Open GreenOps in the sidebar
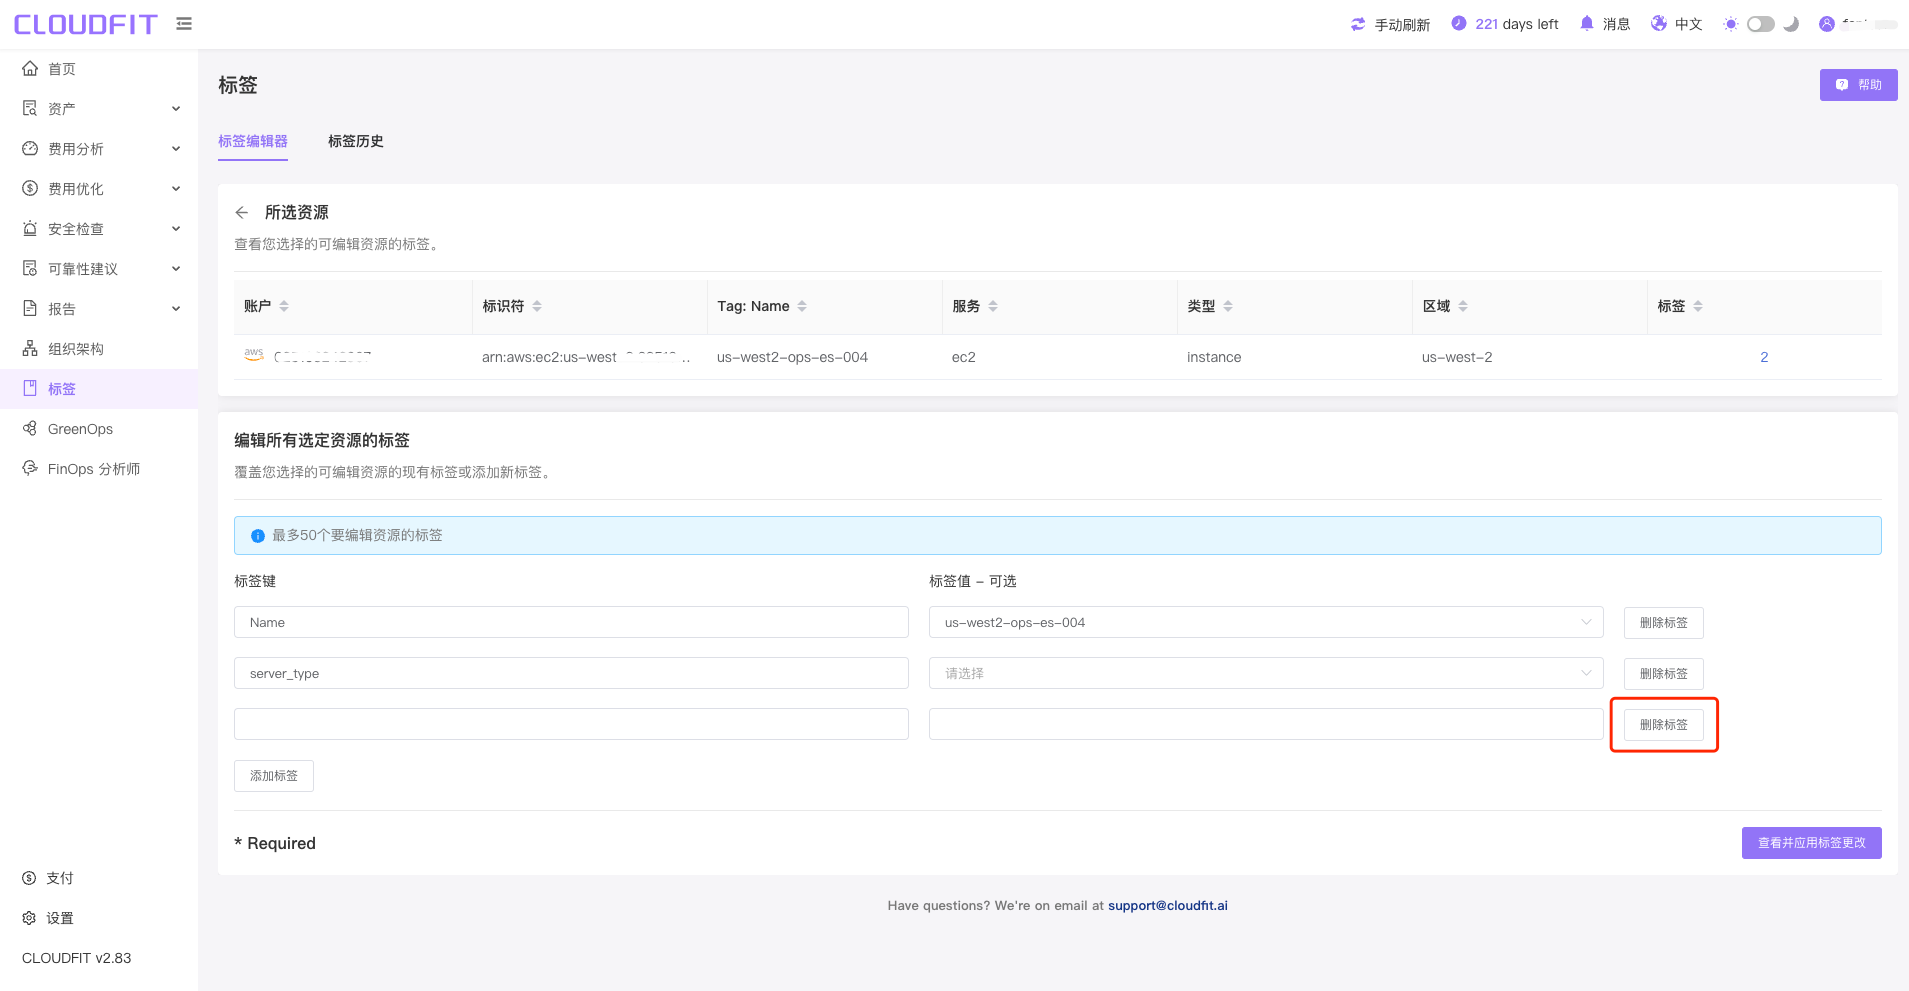This screenshot has width=1909, height=991. [x=99, y=429]
